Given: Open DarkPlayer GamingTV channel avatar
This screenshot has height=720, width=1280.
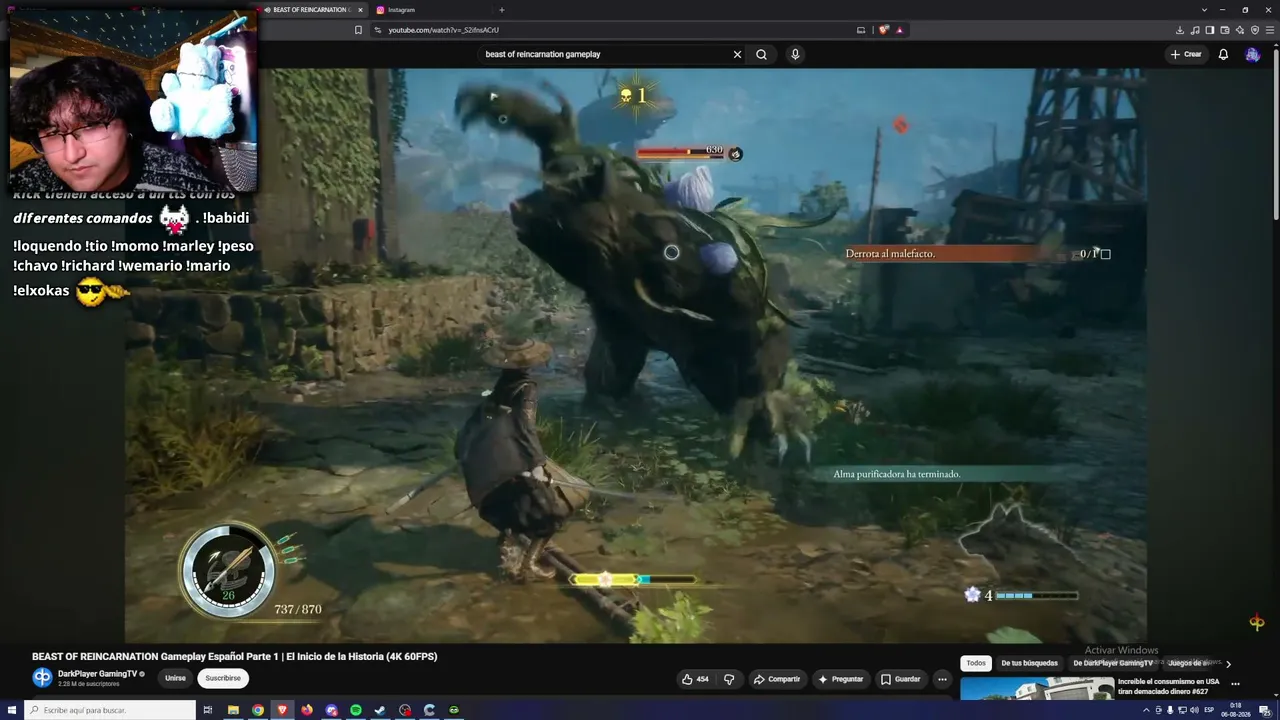Looking at the screenshot, I should [x=42, y=678].
